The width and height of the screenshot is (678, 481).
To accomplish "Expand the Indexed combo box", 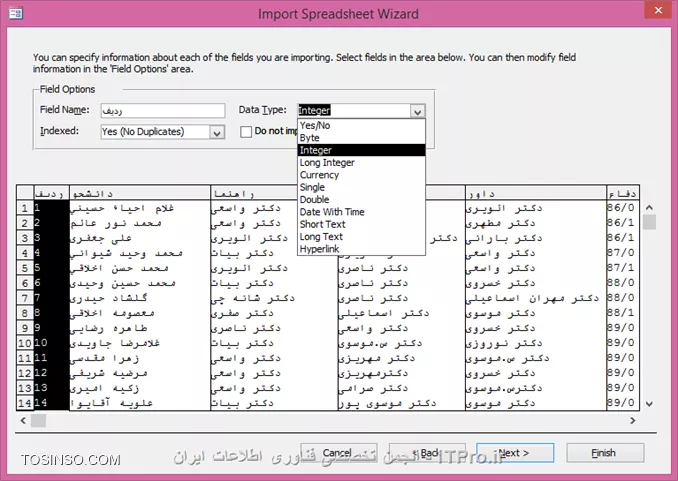I will (x=217, y=132).
